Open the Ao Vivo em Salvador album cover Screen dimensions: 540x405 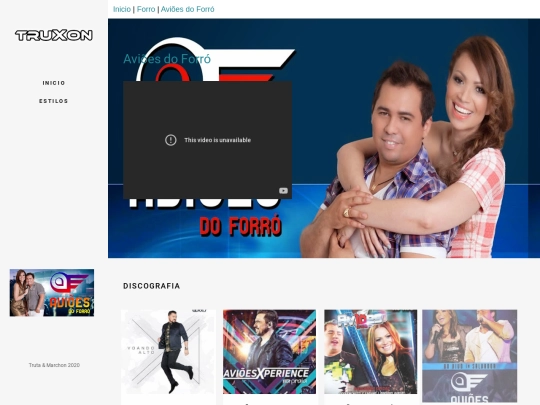tap(470, 356)
